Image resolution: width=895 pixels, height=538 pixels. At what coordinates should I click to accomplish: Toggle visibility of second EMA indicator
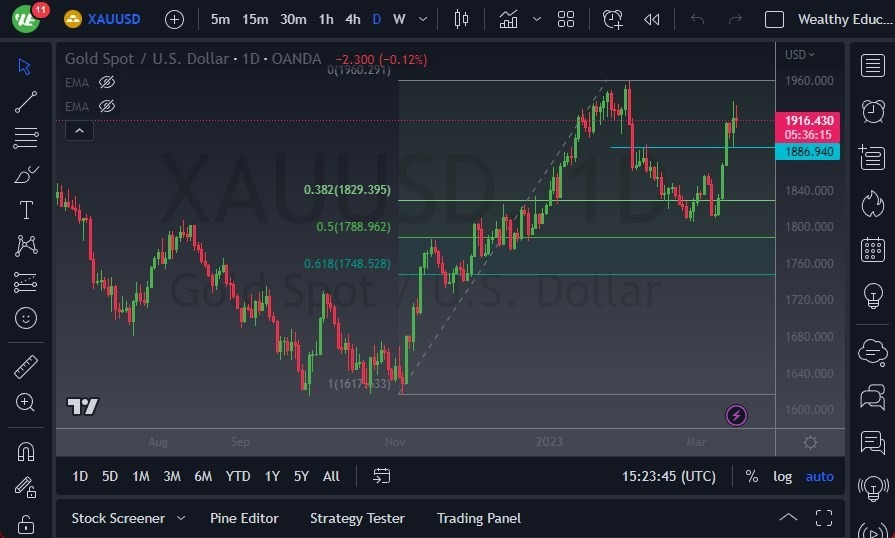107,106
